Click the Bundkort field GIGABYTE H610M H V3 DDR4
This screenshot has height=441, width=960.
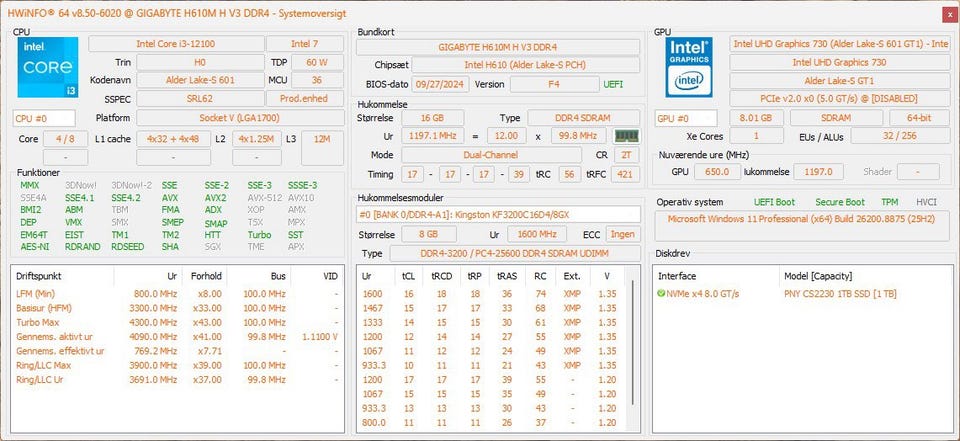498,47
